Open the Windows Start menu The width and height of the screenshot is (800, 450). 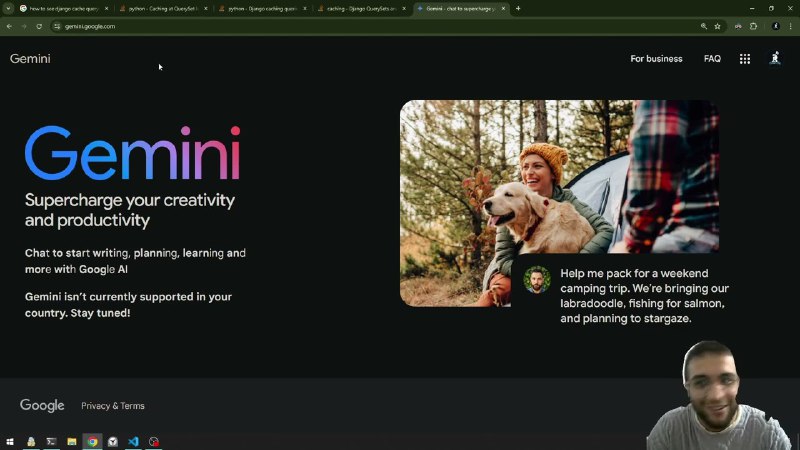pos(10,441)
